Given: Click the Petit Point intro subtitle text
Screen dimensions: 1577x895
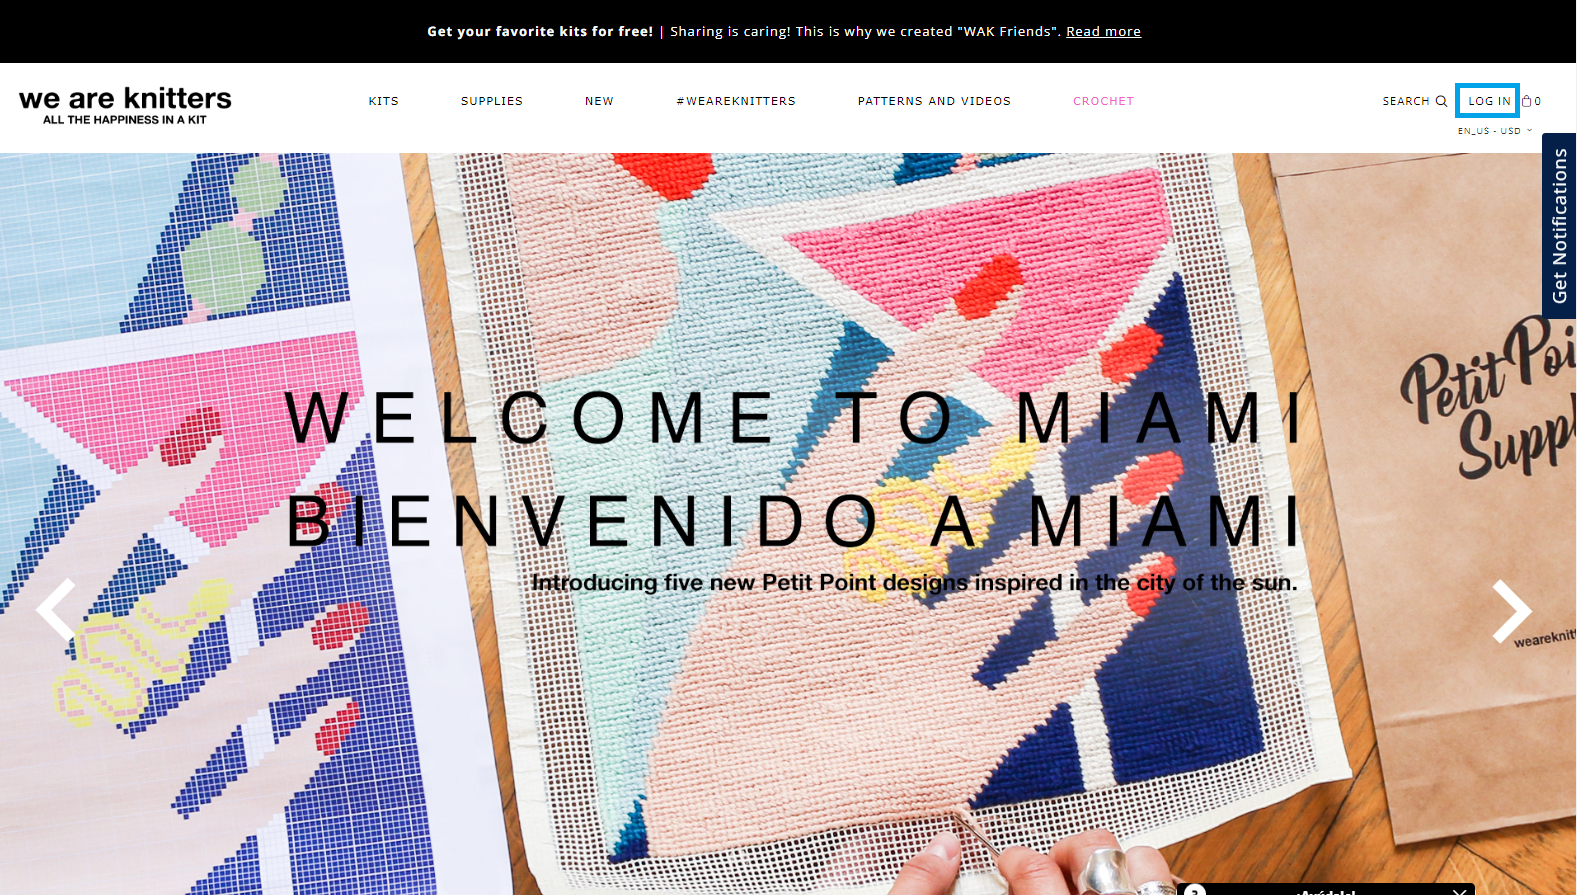Looking at the screenshot, I should [914, 582].
